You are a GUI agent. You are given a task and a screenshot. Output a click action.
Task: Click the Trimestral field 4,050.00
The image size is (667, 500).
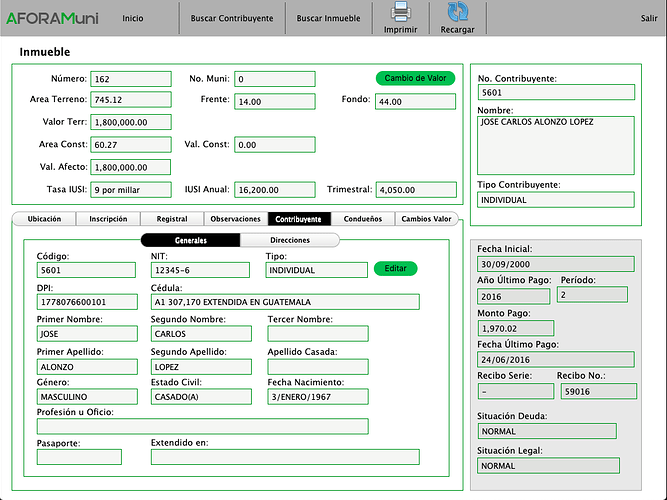coord(416,190)
